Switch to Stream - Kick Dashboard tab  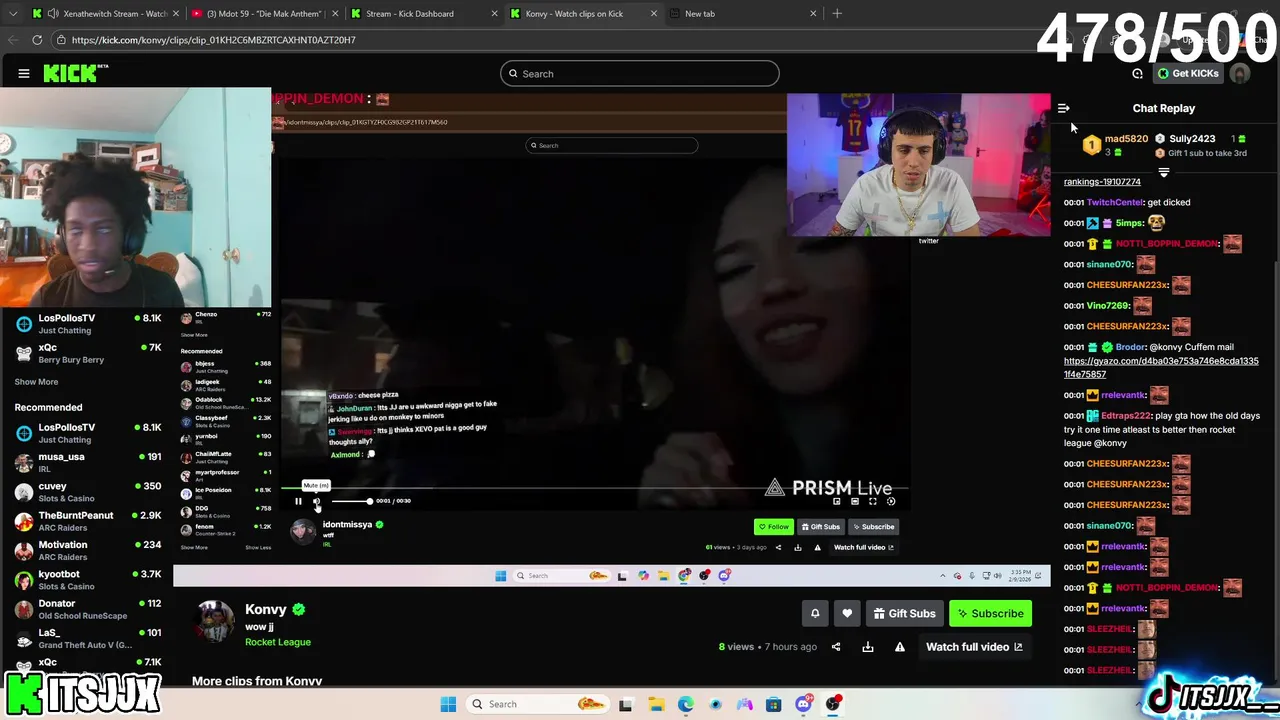point(422,13)
